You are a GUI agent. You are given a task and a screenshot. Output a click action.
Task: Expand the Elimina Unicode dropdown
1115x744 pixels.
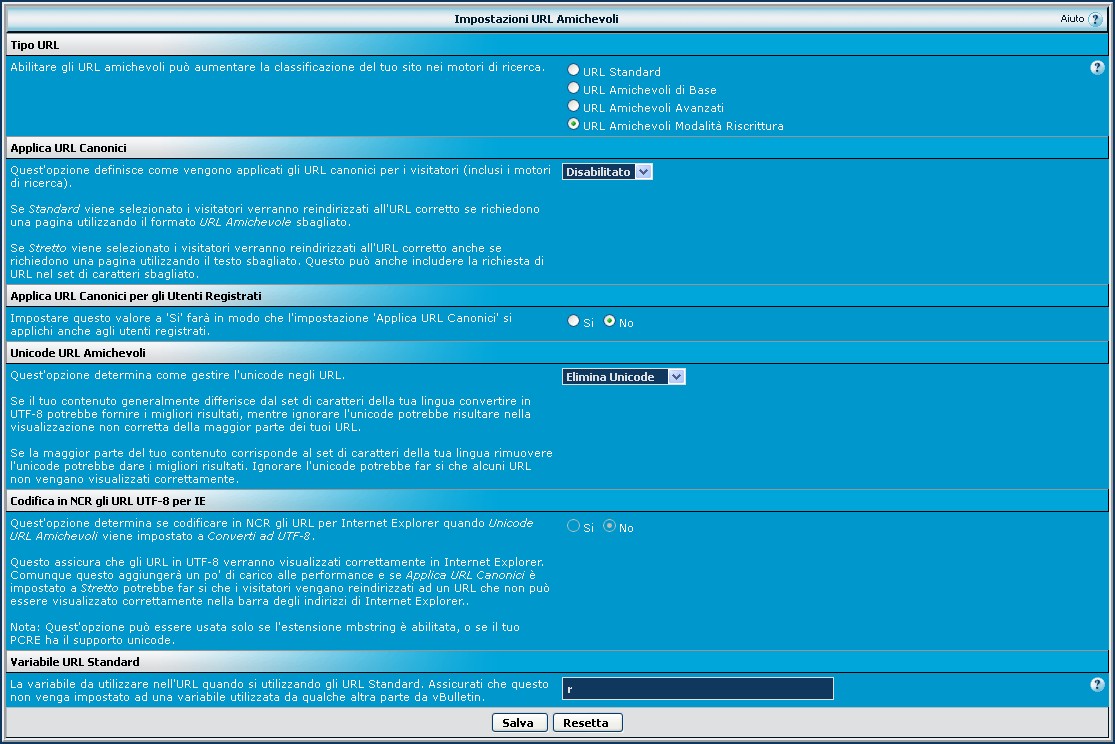coord(624,377)
